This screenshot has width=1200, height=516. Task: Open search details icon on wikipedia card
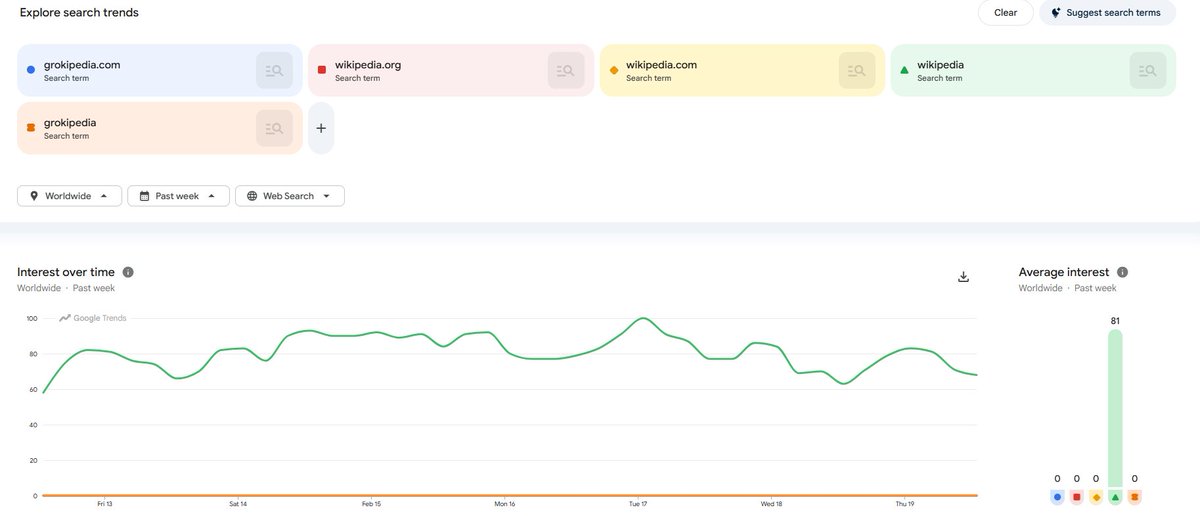tap(1148, 71)
